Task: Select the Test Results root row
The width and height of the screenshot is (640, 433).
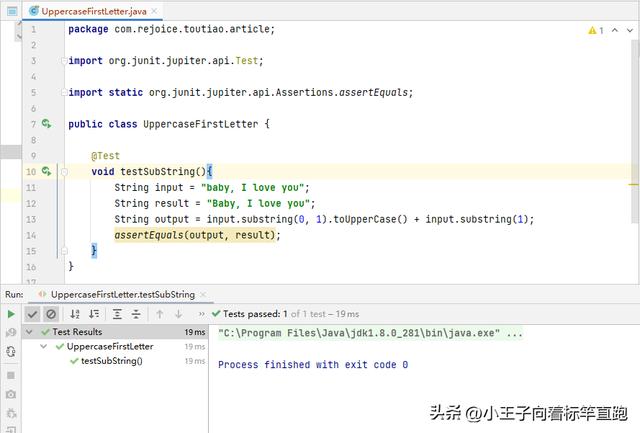Action: click(115, 332)
